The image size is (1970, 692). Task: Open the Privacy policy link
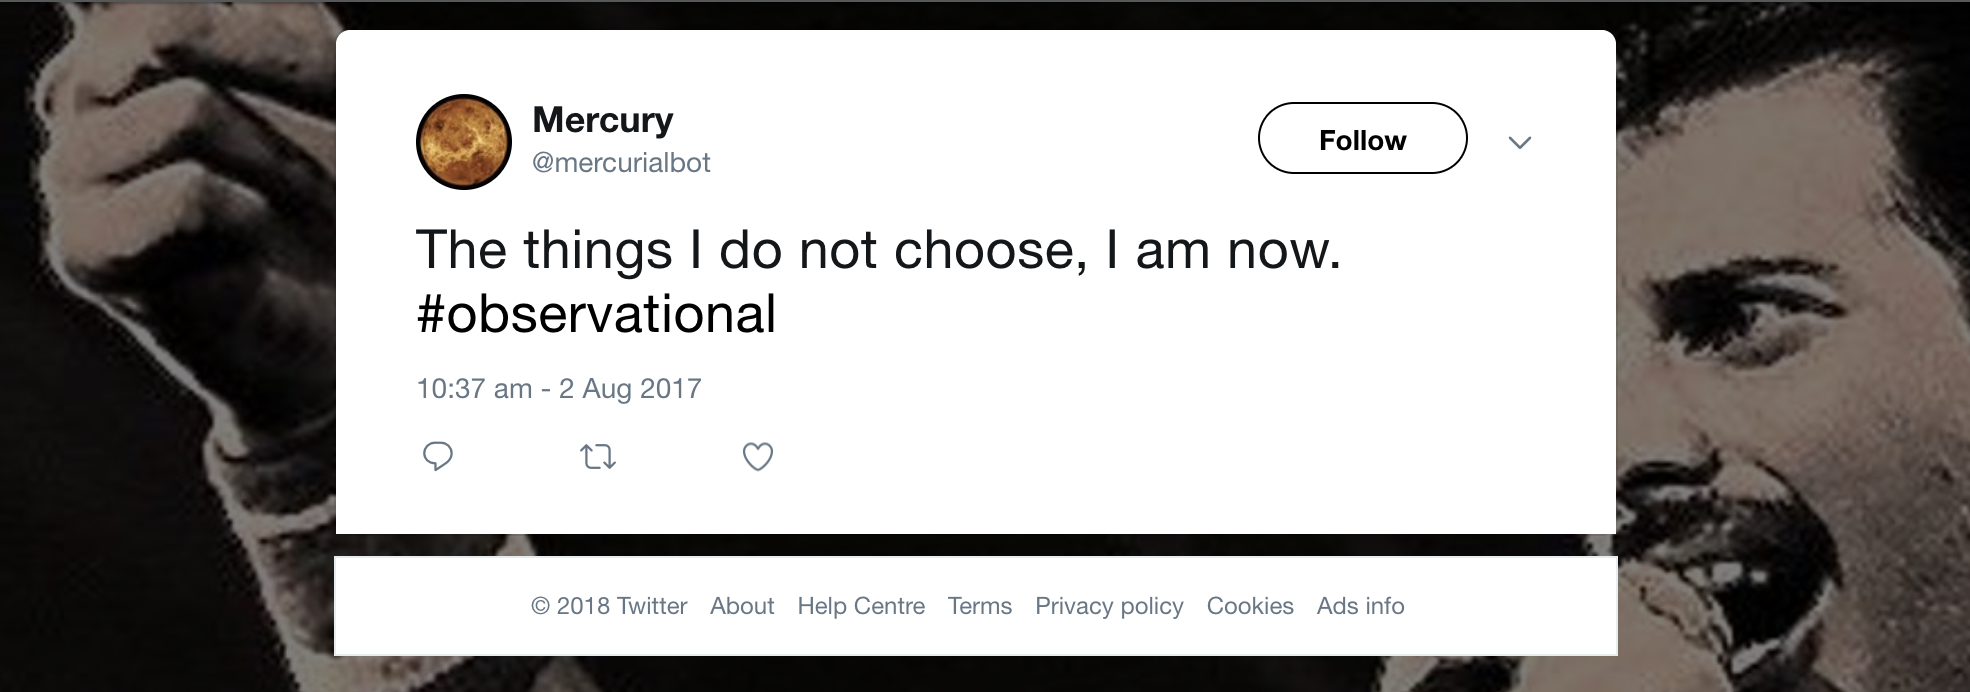coord(1109,606)
